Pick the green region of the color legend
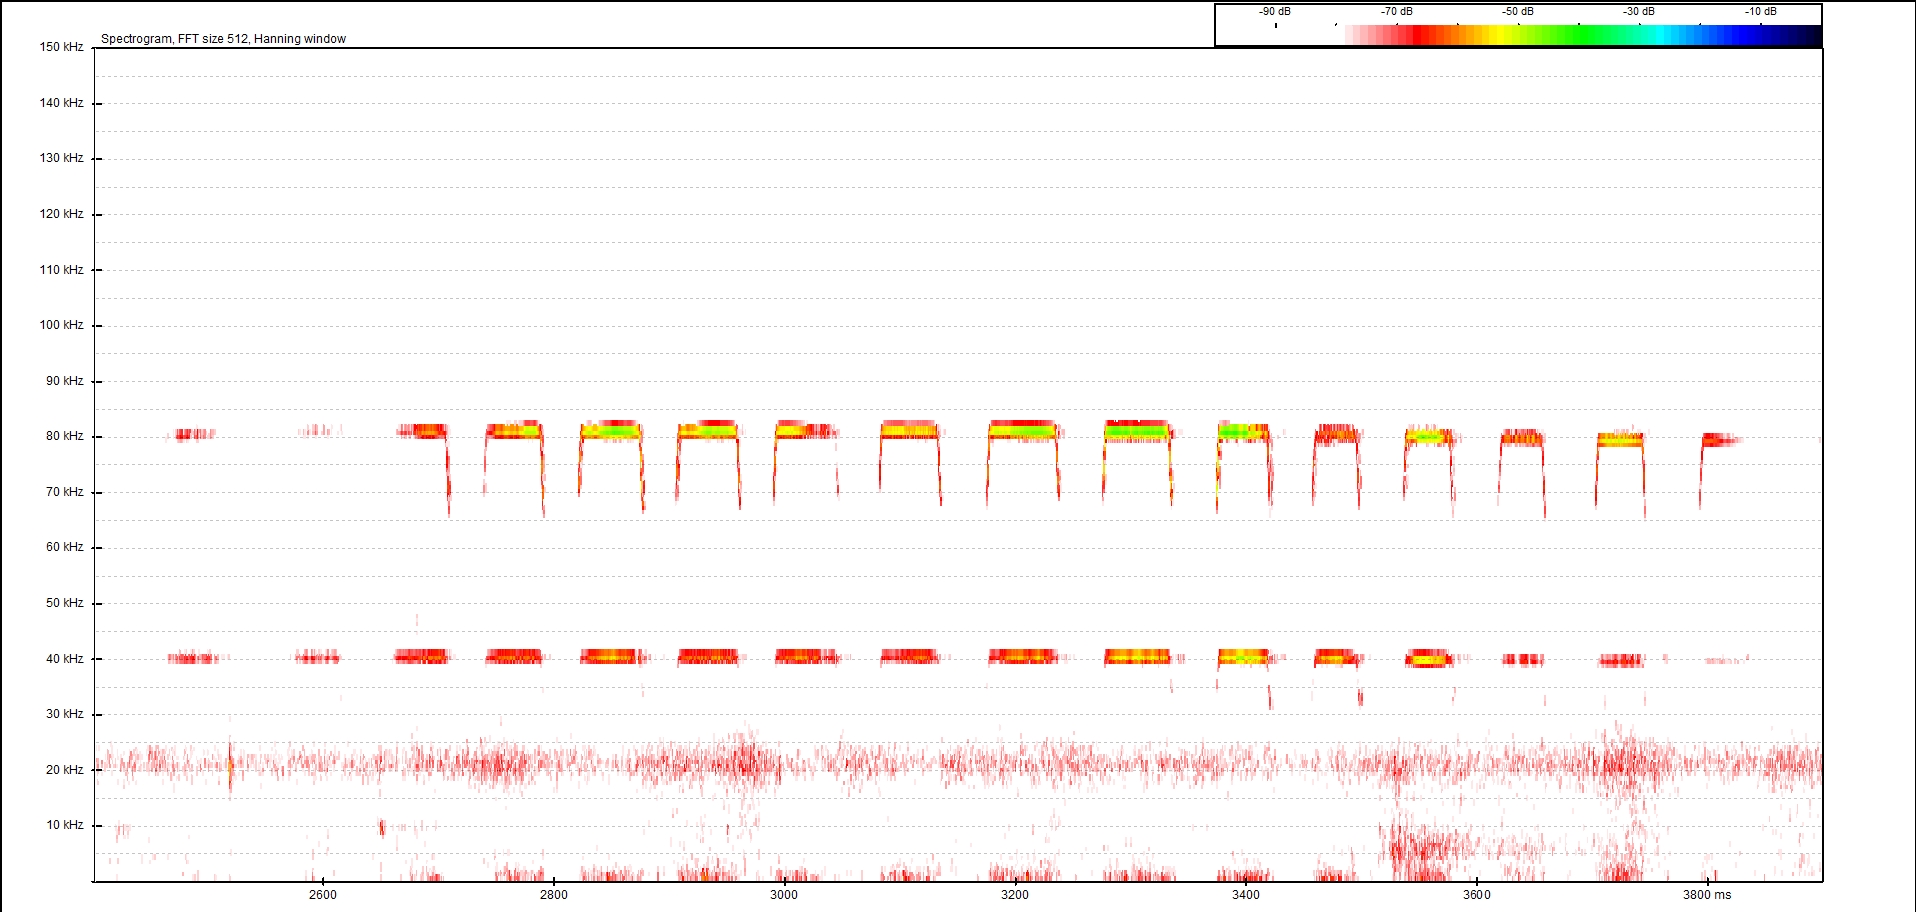The height and width of the screenshot is (912, 1916). click(x=1580, y=36)
